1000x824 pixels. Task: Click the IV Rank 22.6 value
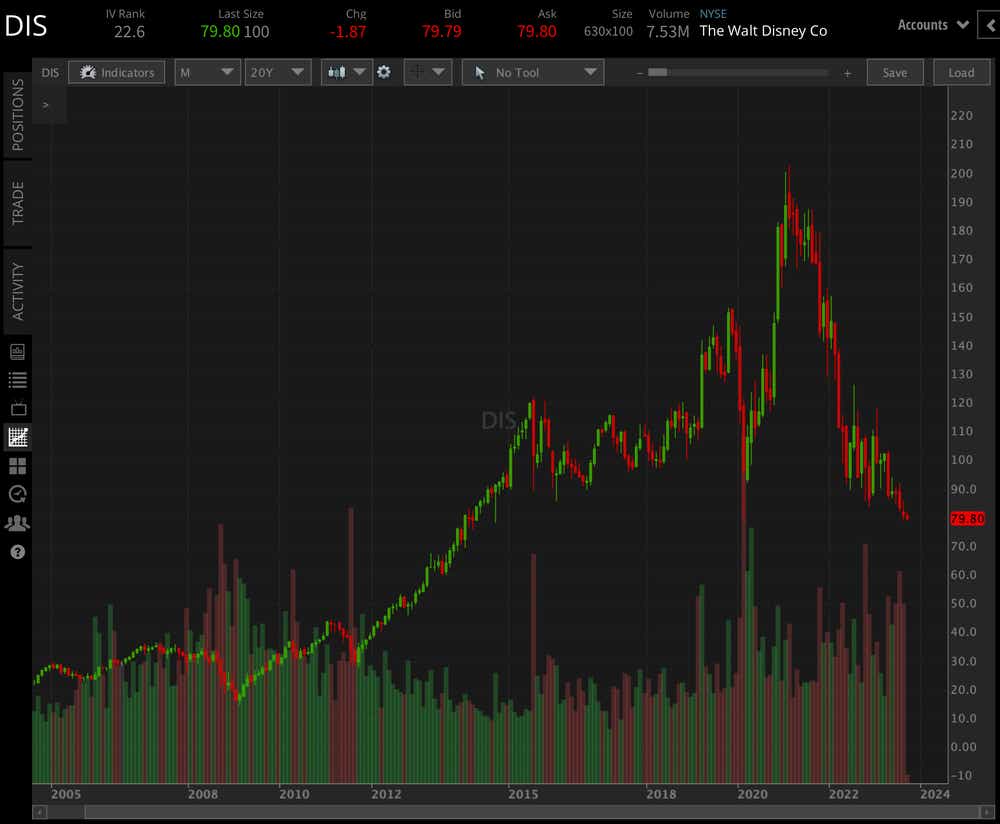(129, 31)
